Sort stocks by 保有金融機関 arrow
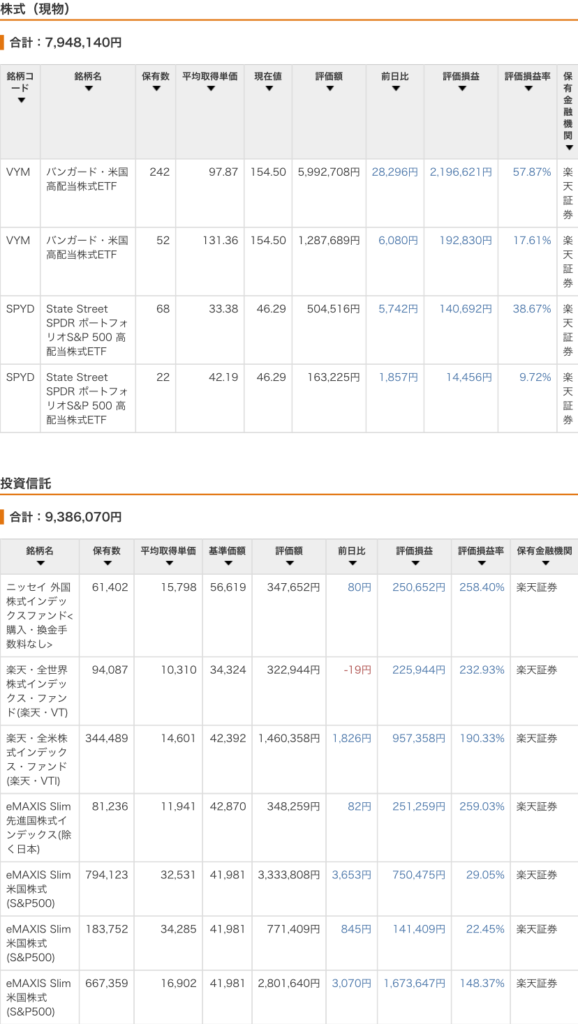 [568, 148]
